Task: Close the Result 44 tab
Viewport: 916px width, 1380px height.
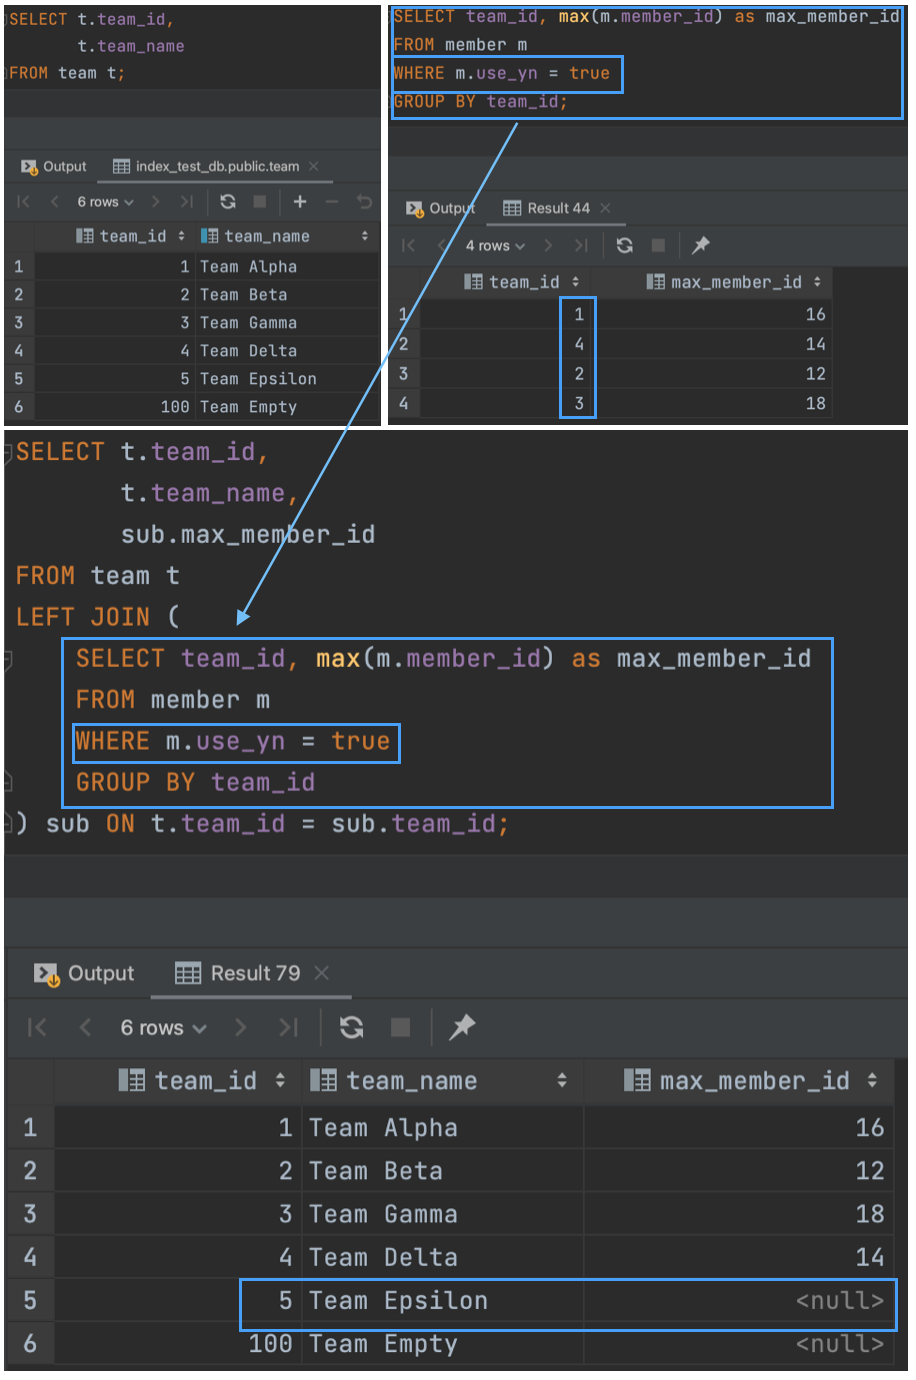Action: point(605,208)
